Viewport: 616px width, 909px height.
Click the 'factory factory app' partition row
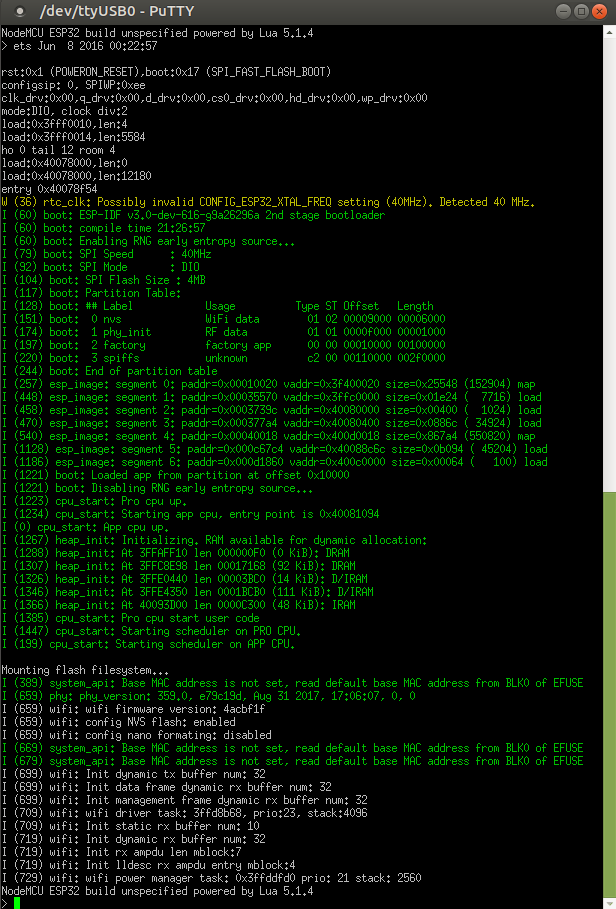tap(224, 345)
